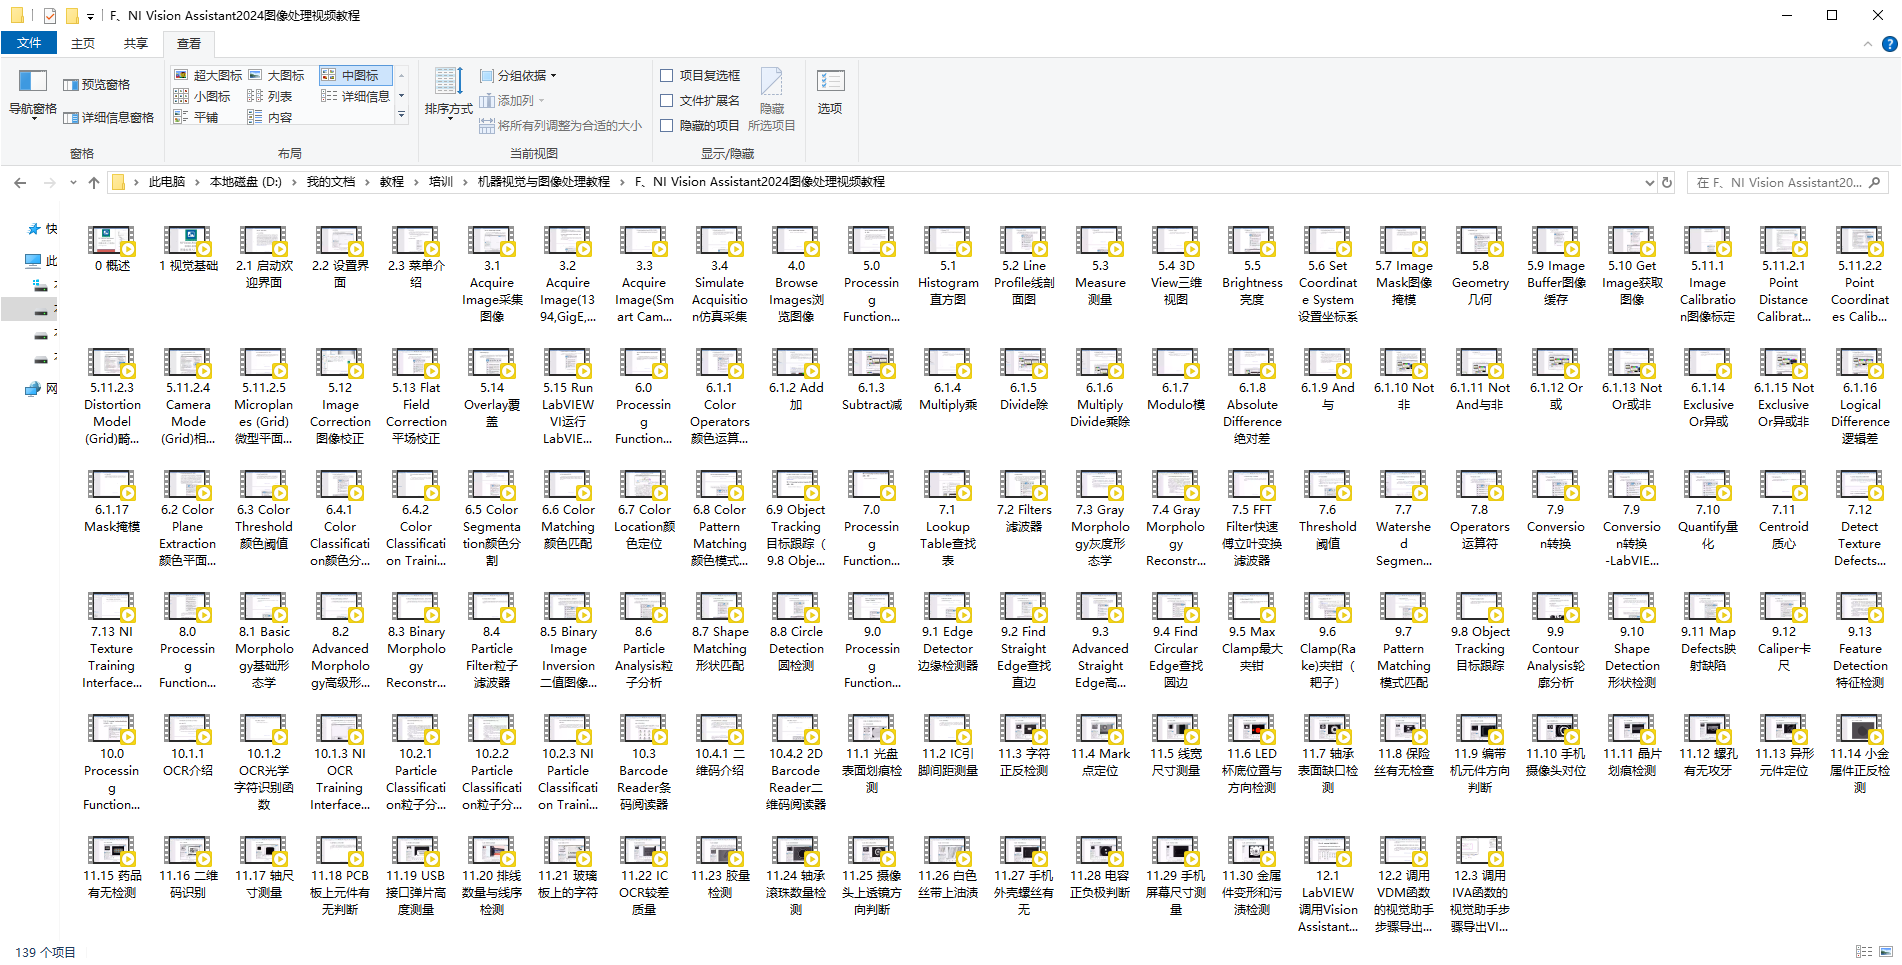Select the 3.1 Acquire Image采集图像 video
Image resolution: width=1902 pixels, height=965 pixels.
(492, 274)
